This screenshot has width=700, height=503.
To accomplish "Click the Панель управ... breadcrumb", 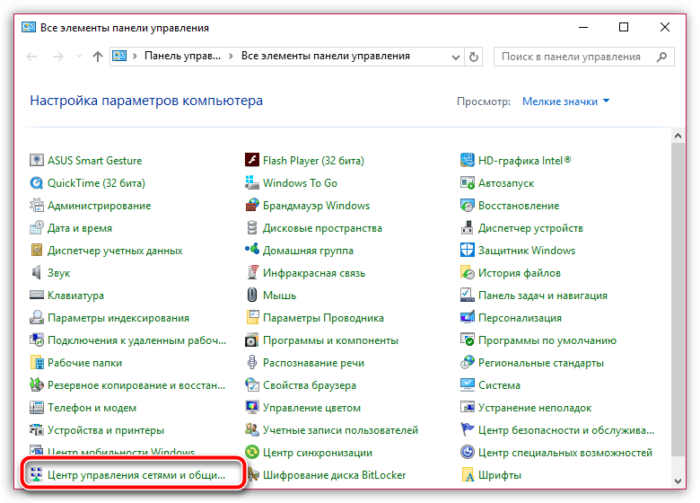I will click(182, 56).
